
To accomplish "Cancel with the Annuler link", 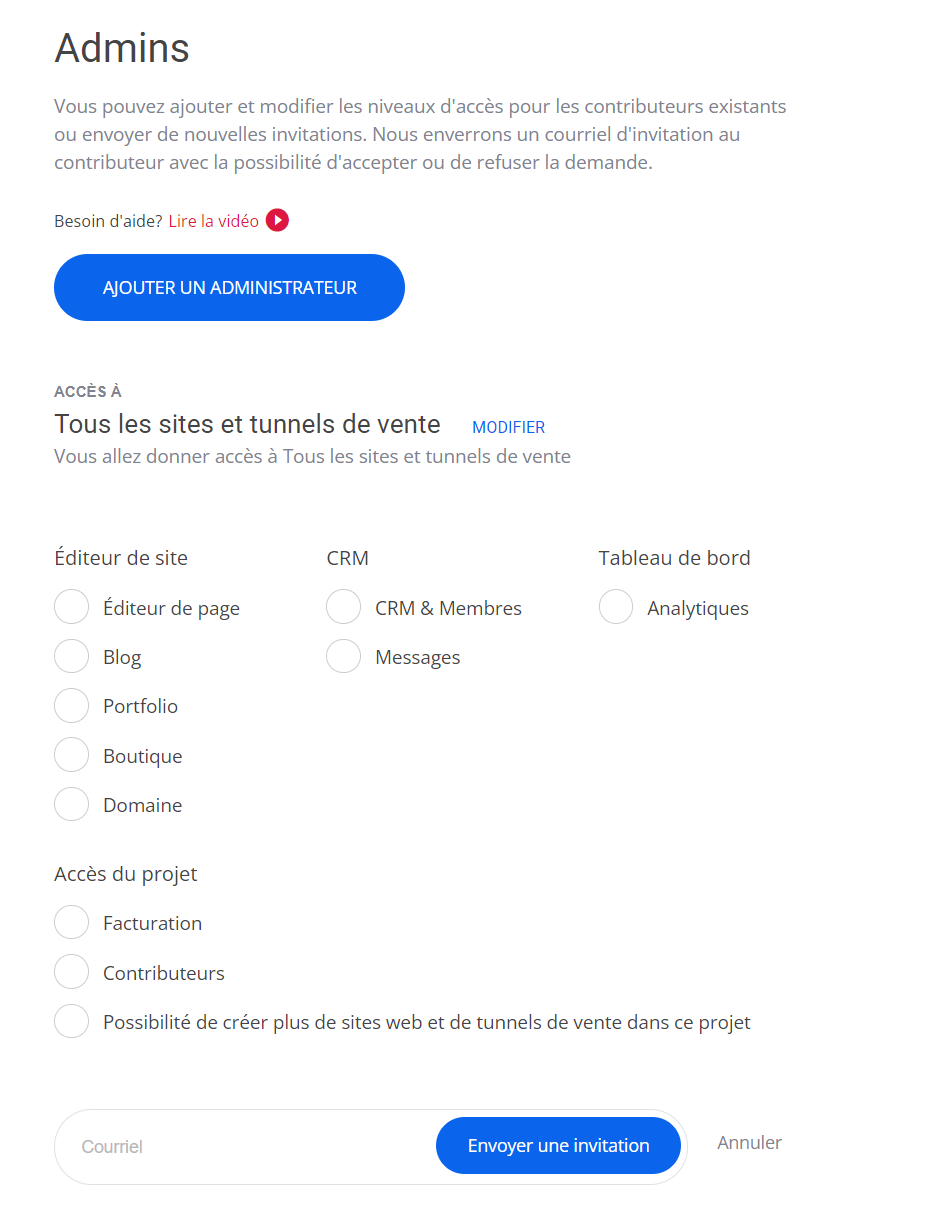I will coord(749,1142).
